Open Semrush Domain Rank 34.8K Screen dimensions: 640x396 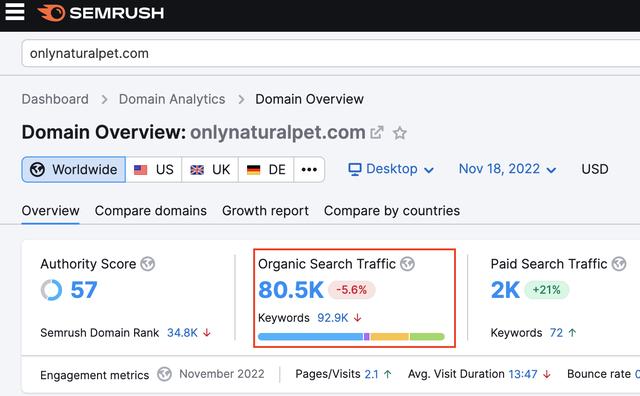click(182, 333)
